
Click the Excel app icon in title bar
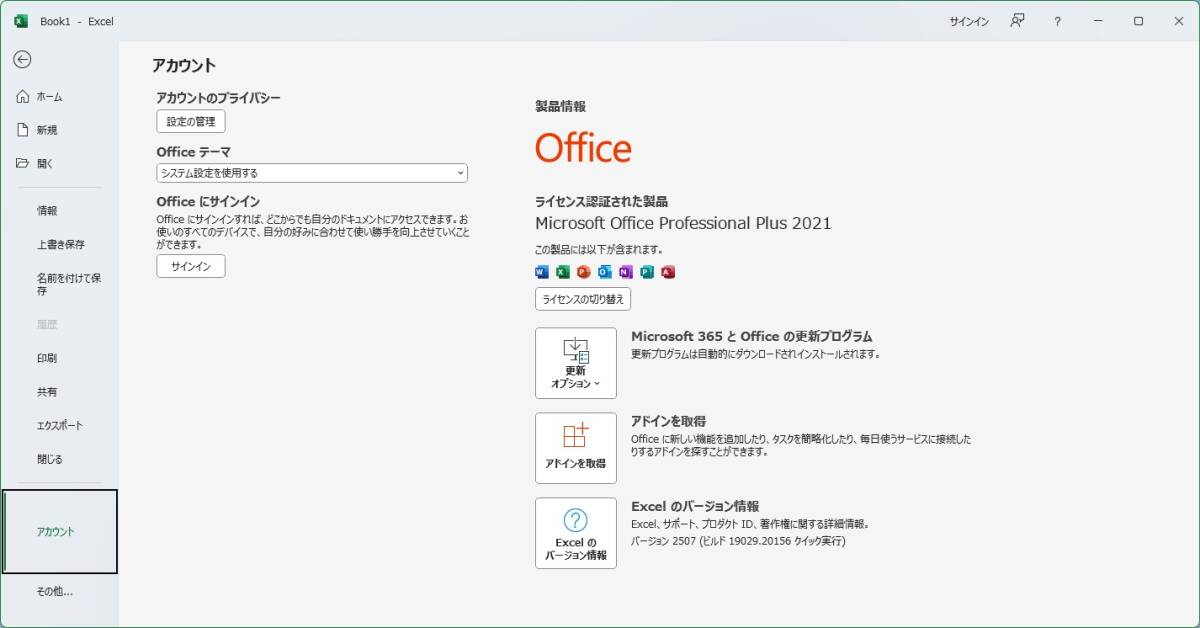[x=20, y=21]
